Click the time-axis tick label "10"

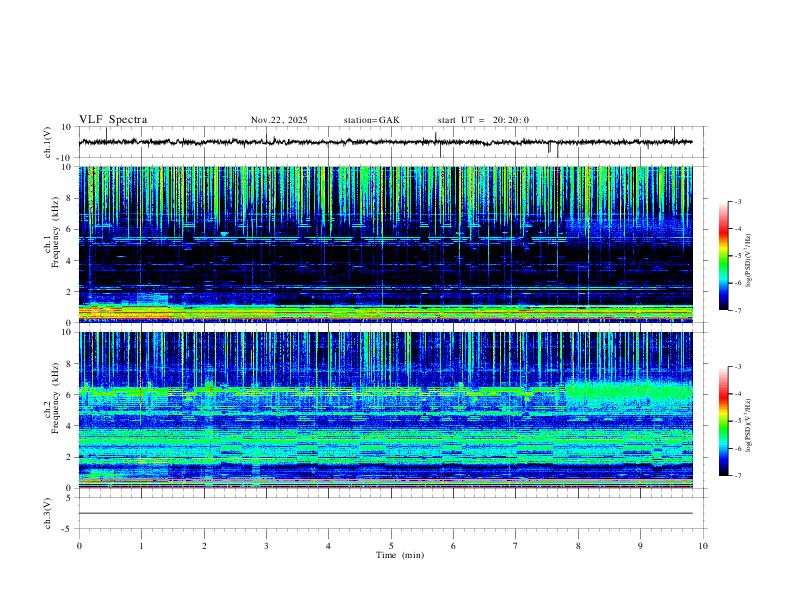pyautogui.click(x=703, y=546)
